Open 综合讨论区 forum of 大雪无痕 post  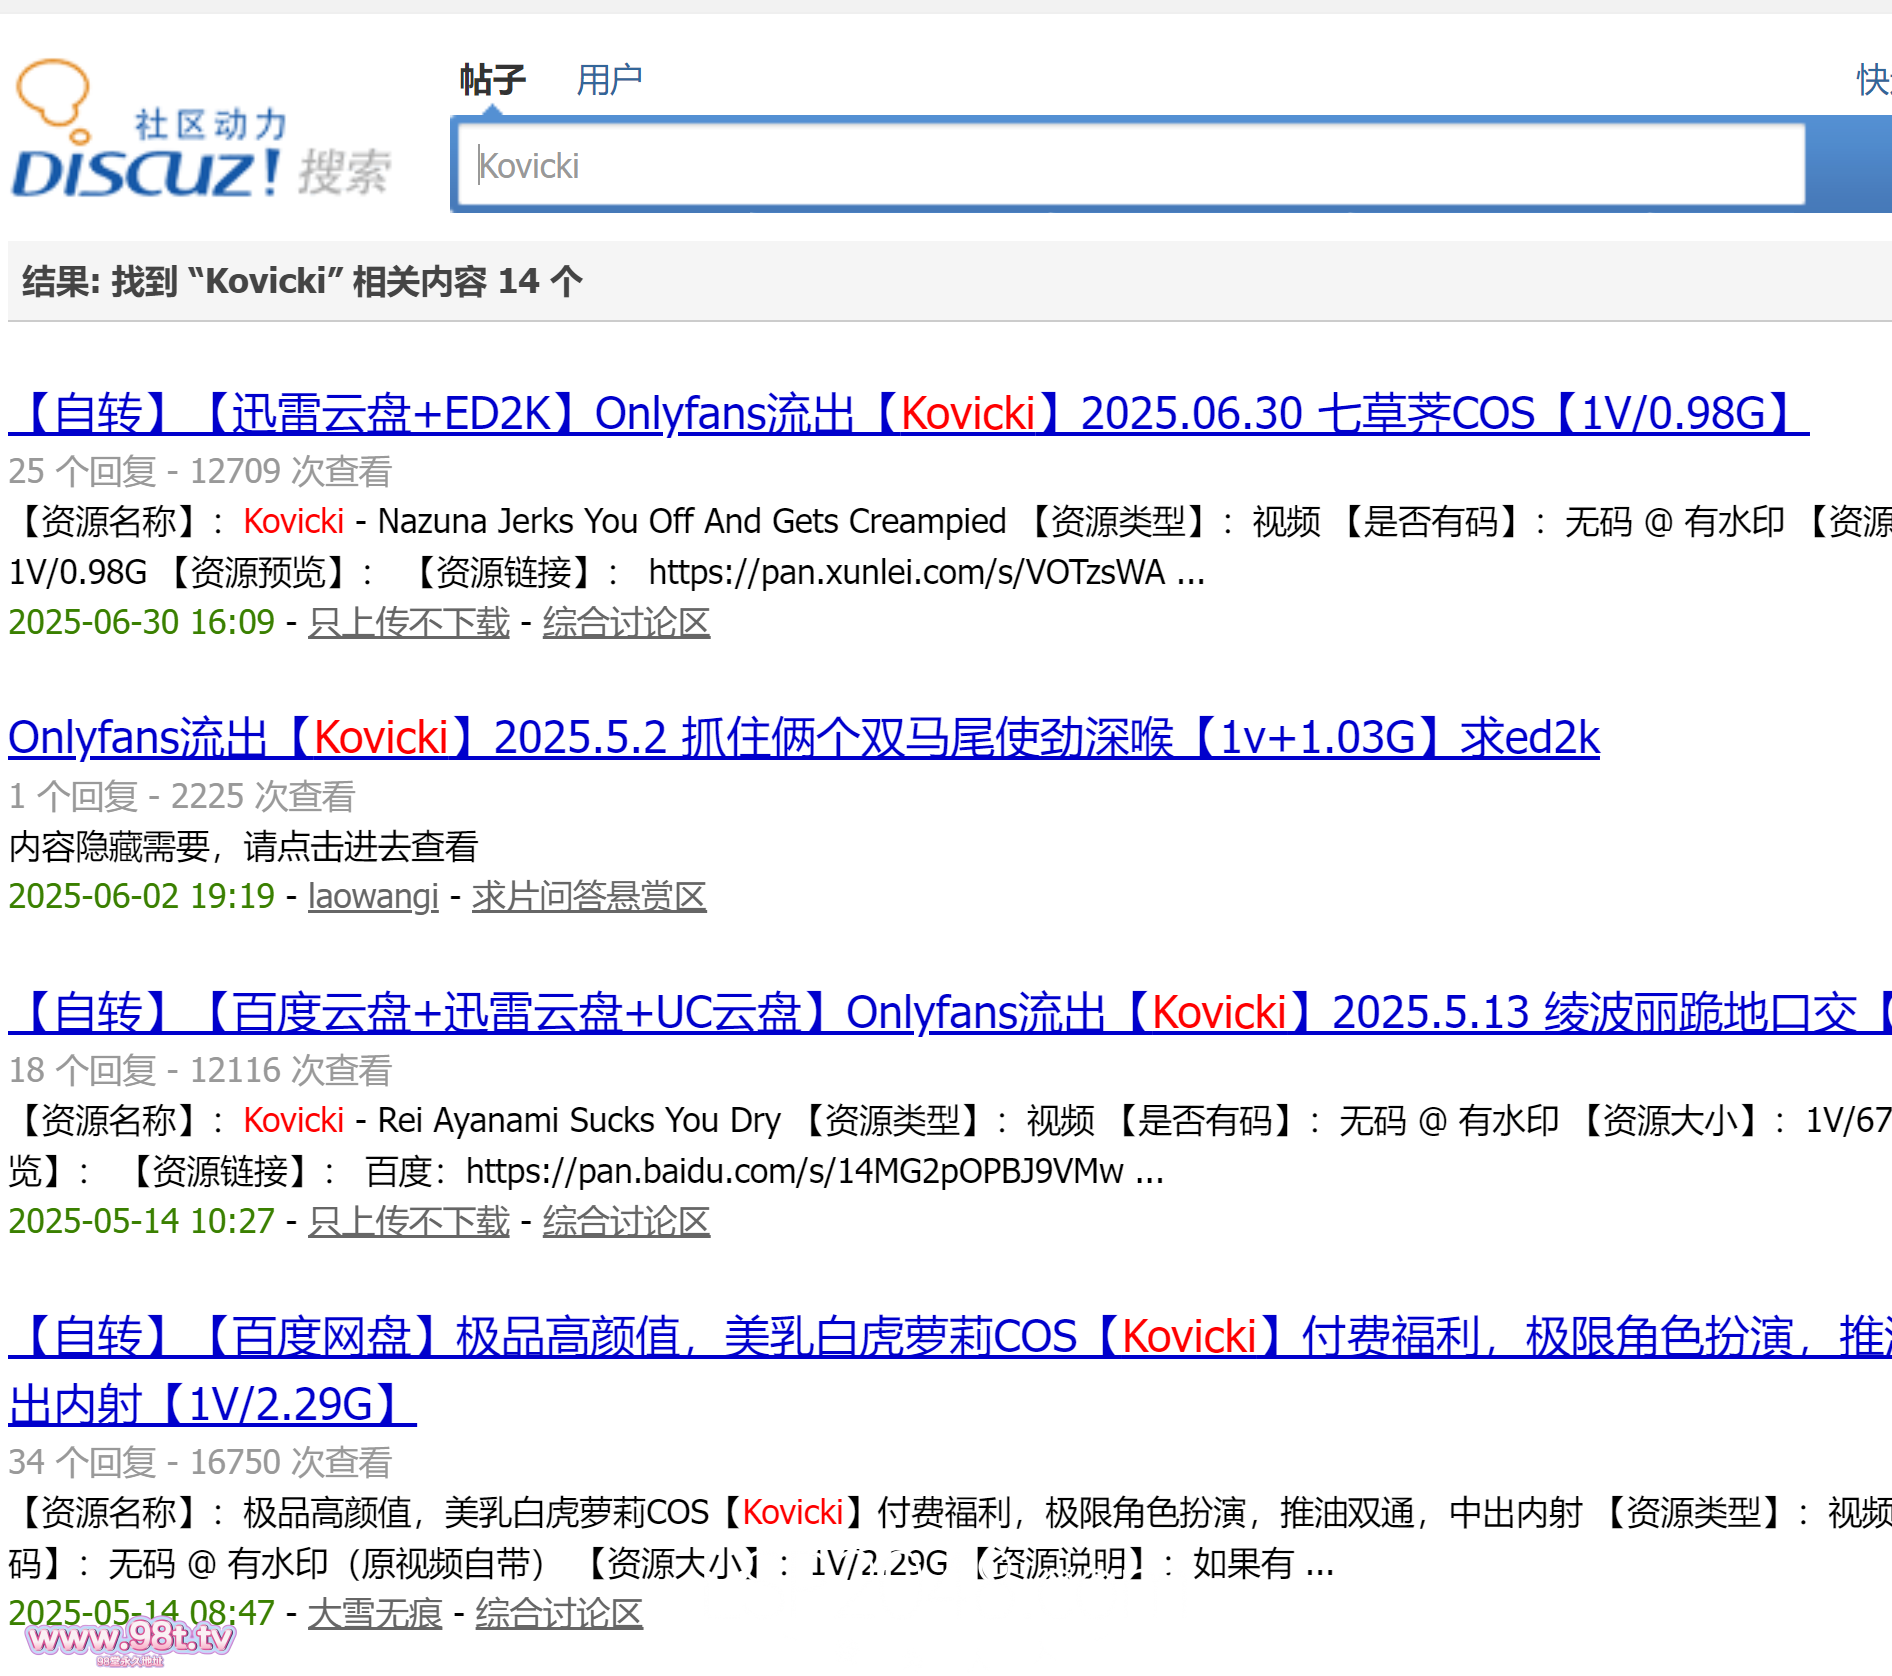(x=559, y=1613)
